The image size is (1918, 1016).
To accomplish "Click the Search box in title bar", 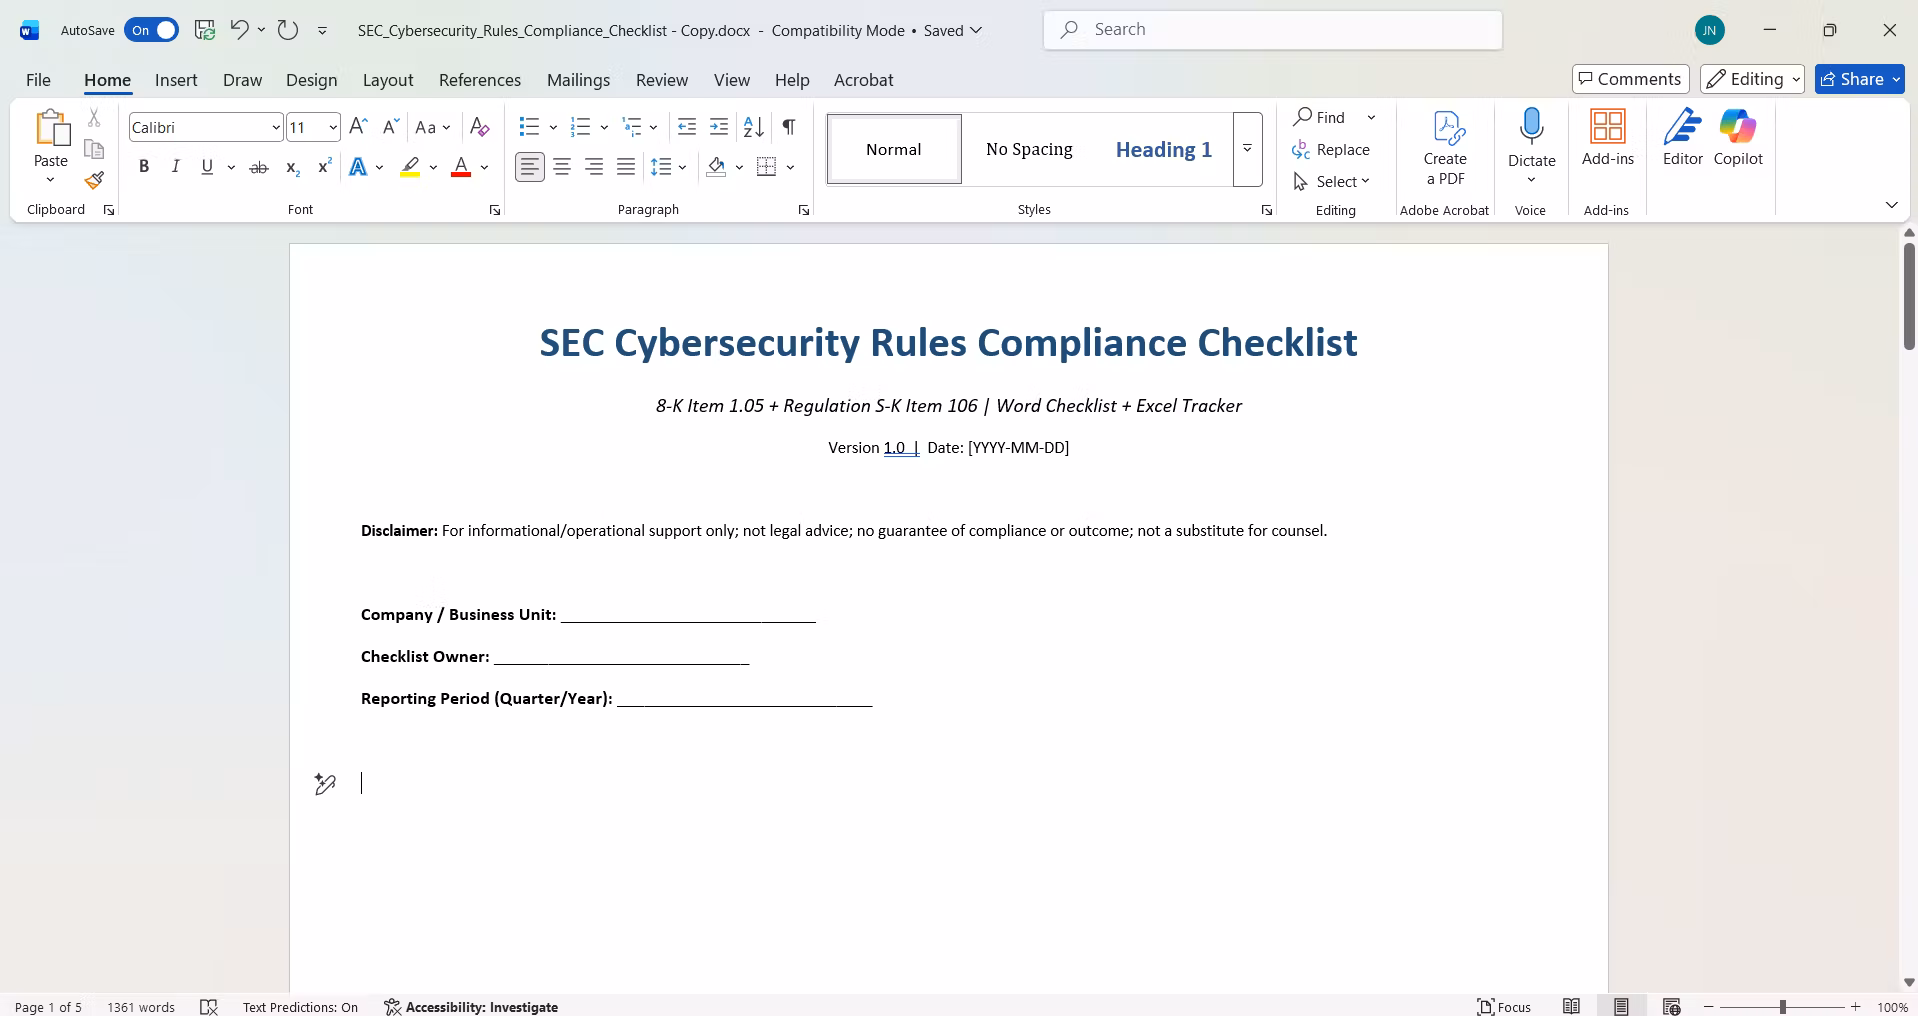I will click(1273, 30).
